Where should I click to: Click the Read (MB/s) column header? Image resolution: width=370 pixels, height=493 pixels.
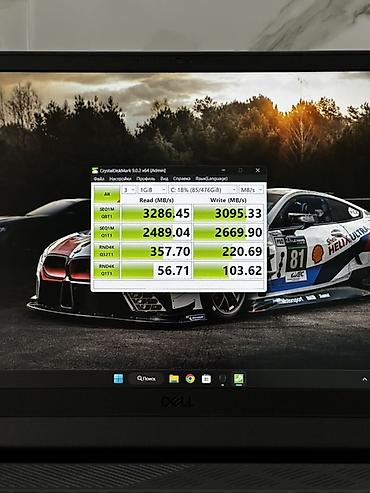click(156, 200)
